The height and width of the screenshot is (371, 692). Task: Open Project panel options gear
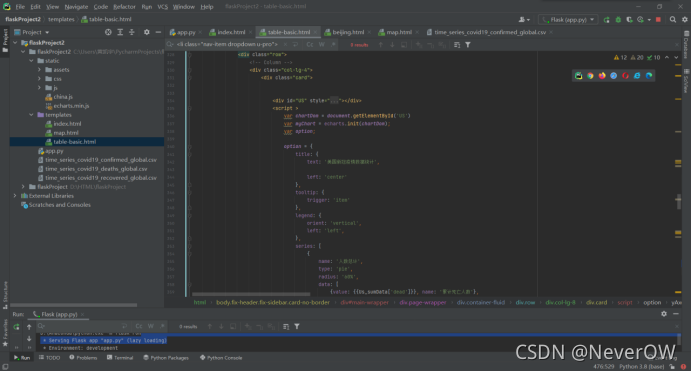pos(147,32)
